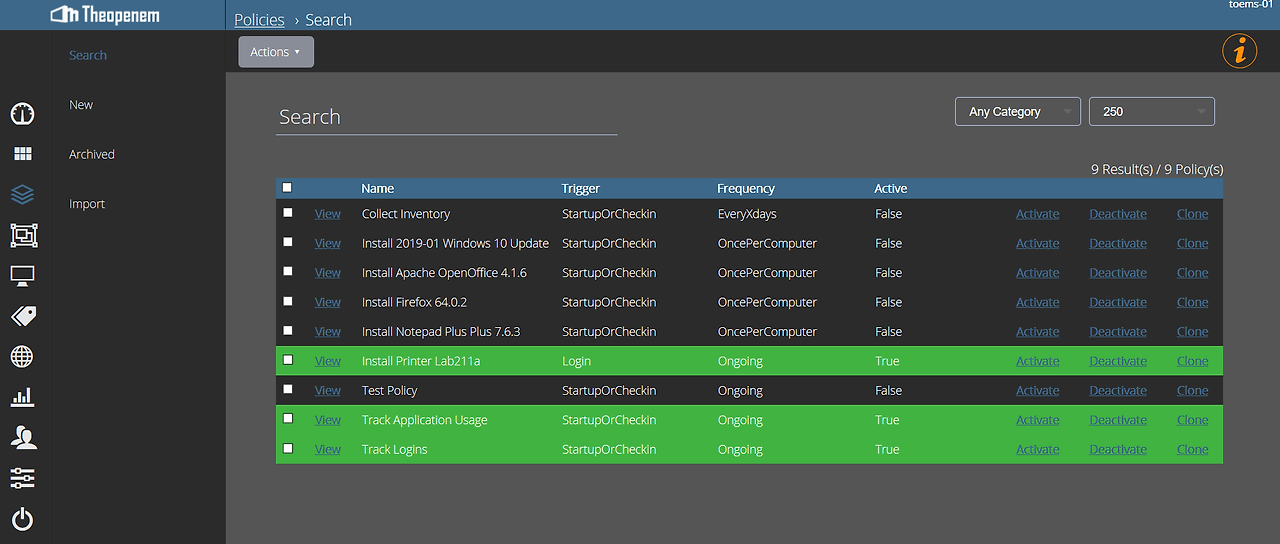1280x544 pixels.
Task: Check the Track Logins row checkbox
Action: click(288, 448)
